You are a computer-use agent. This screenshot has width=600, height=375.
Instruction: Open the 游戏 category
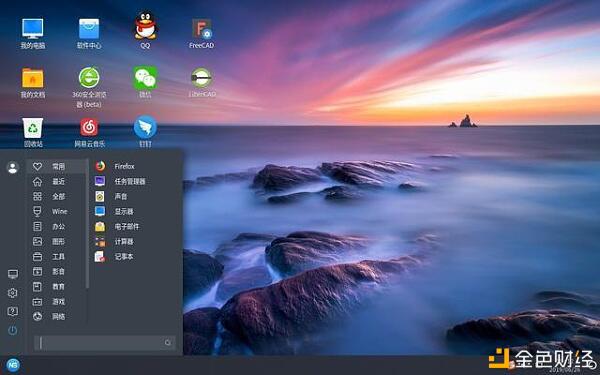(57, 302)
